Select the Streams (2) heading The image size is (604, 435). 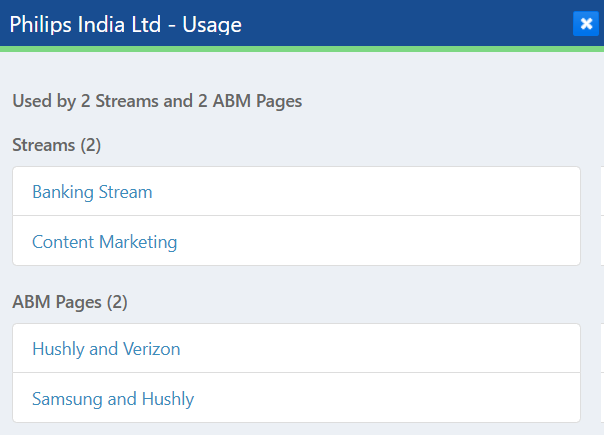tap(57, 145)
